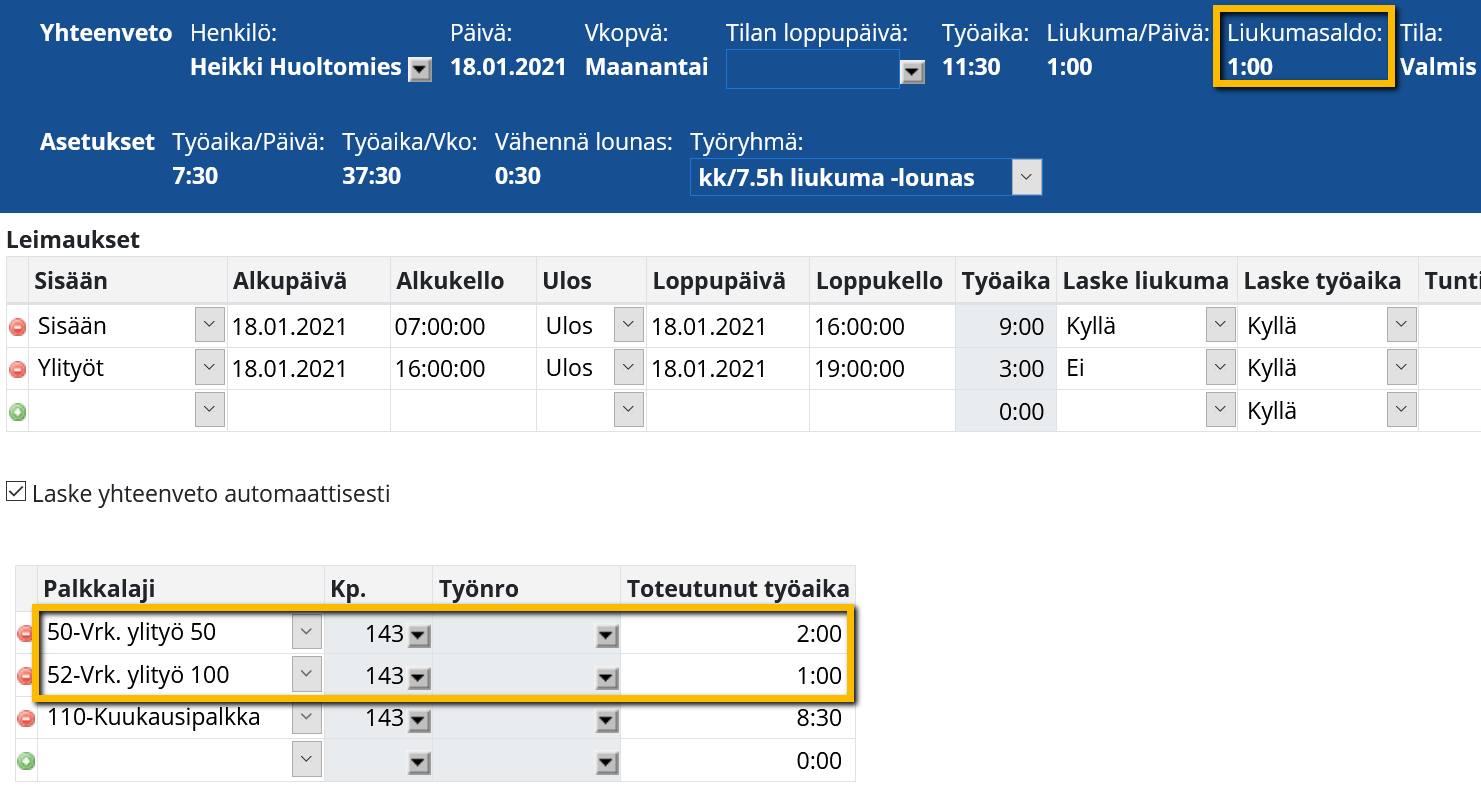Add new stamp row with green plus icon

[17, 411]
